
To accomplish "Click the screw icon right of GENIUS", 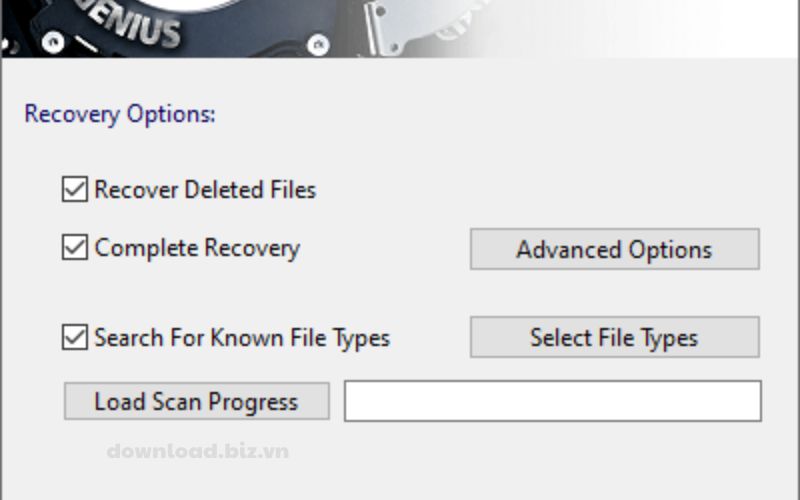I will 318,44.
